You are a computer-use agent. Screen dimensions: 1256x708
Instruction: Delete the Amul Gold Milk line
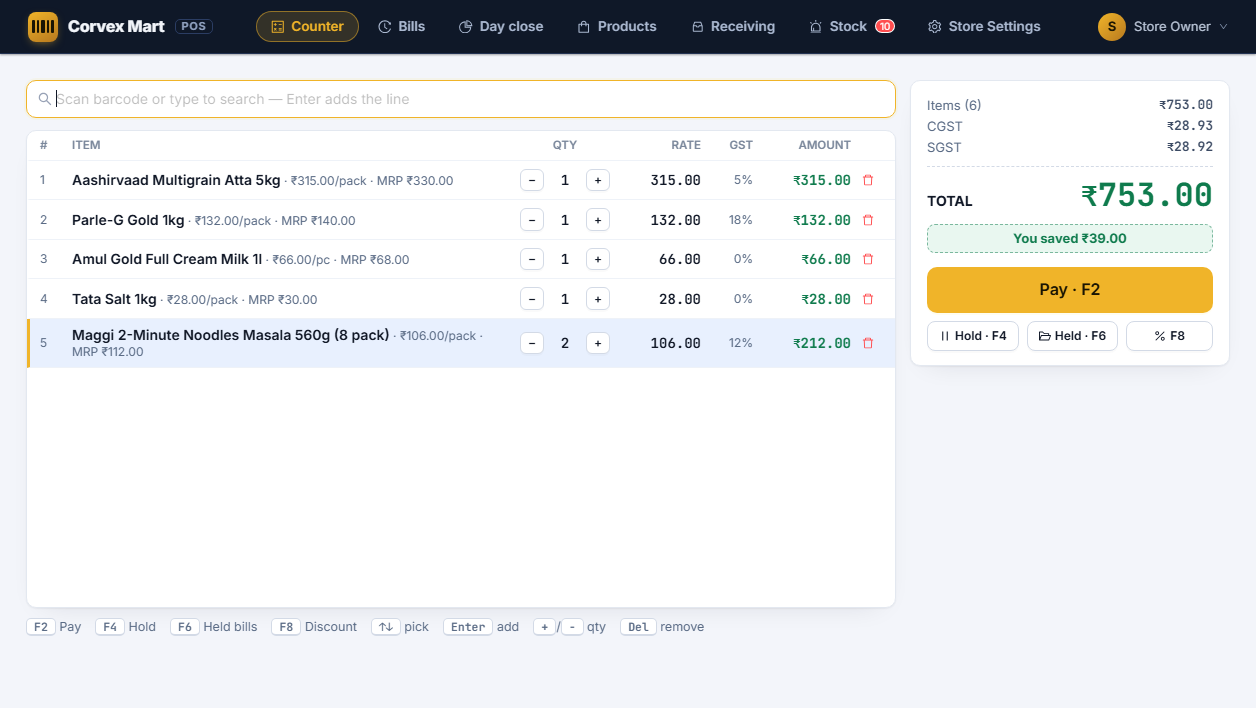[868, 259]
